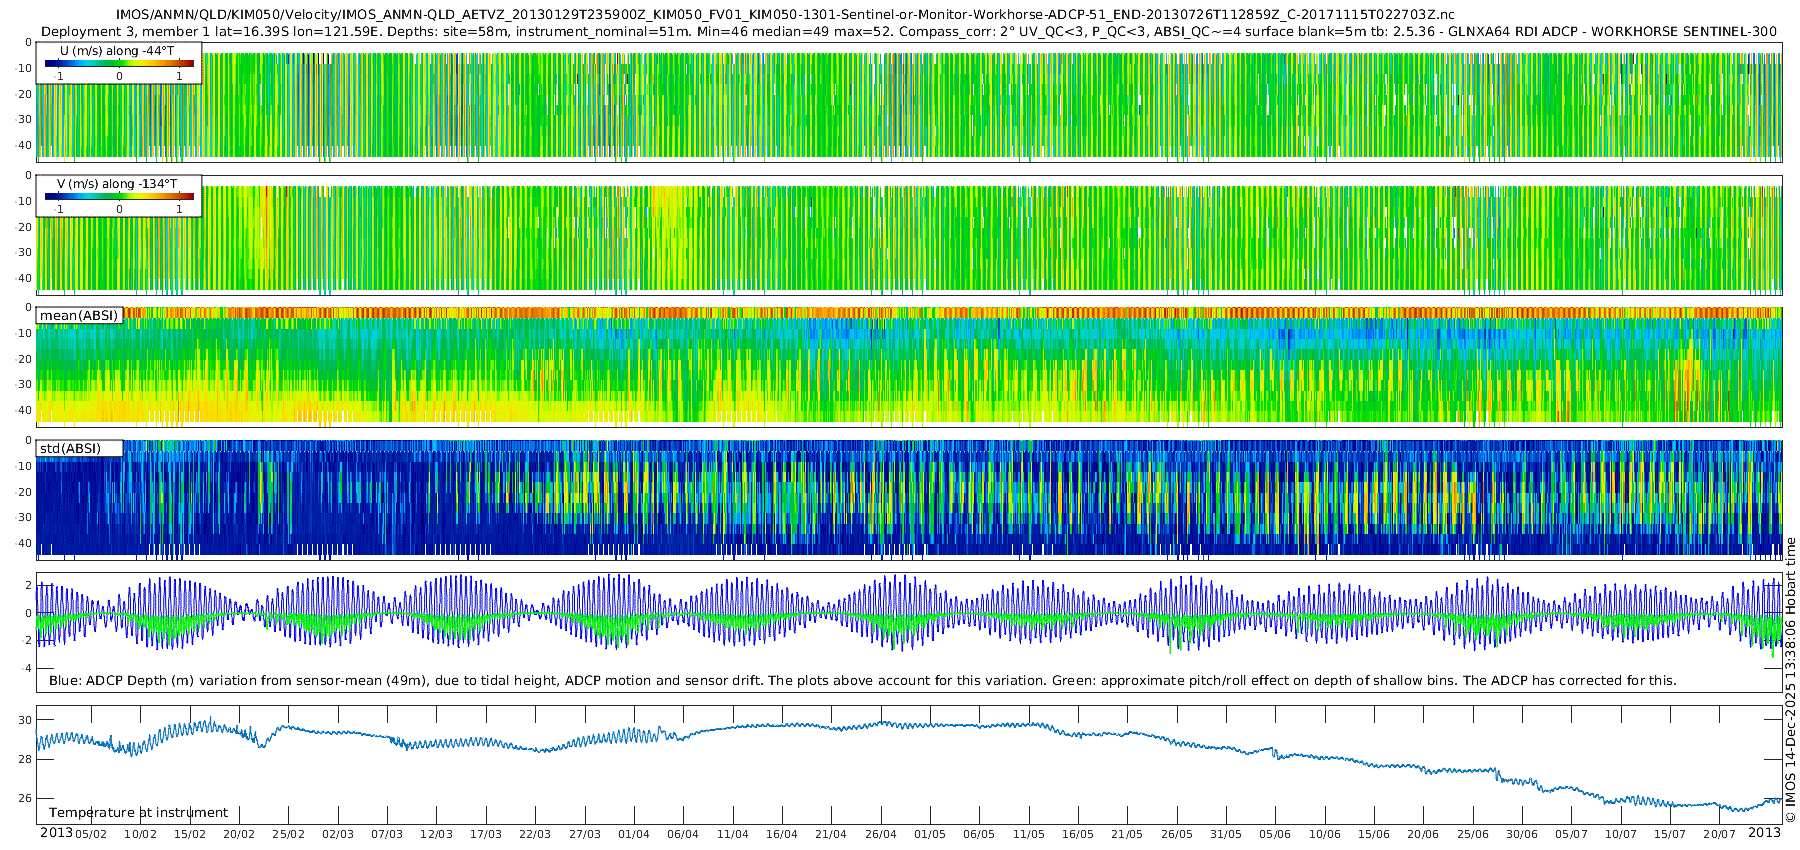Click the Deployment 3 metadata line

pos(908,32)
